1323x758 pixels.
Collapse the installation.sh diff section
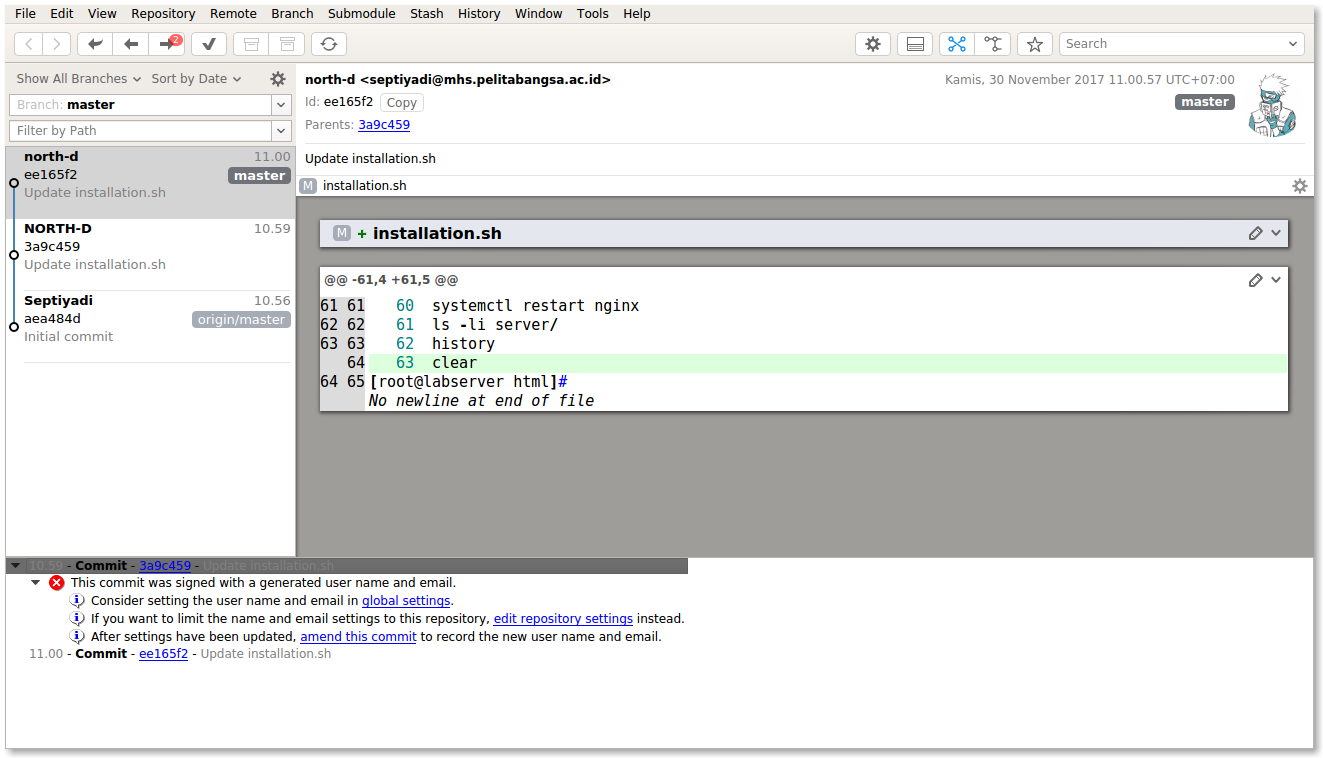[x=1277, y=232]
